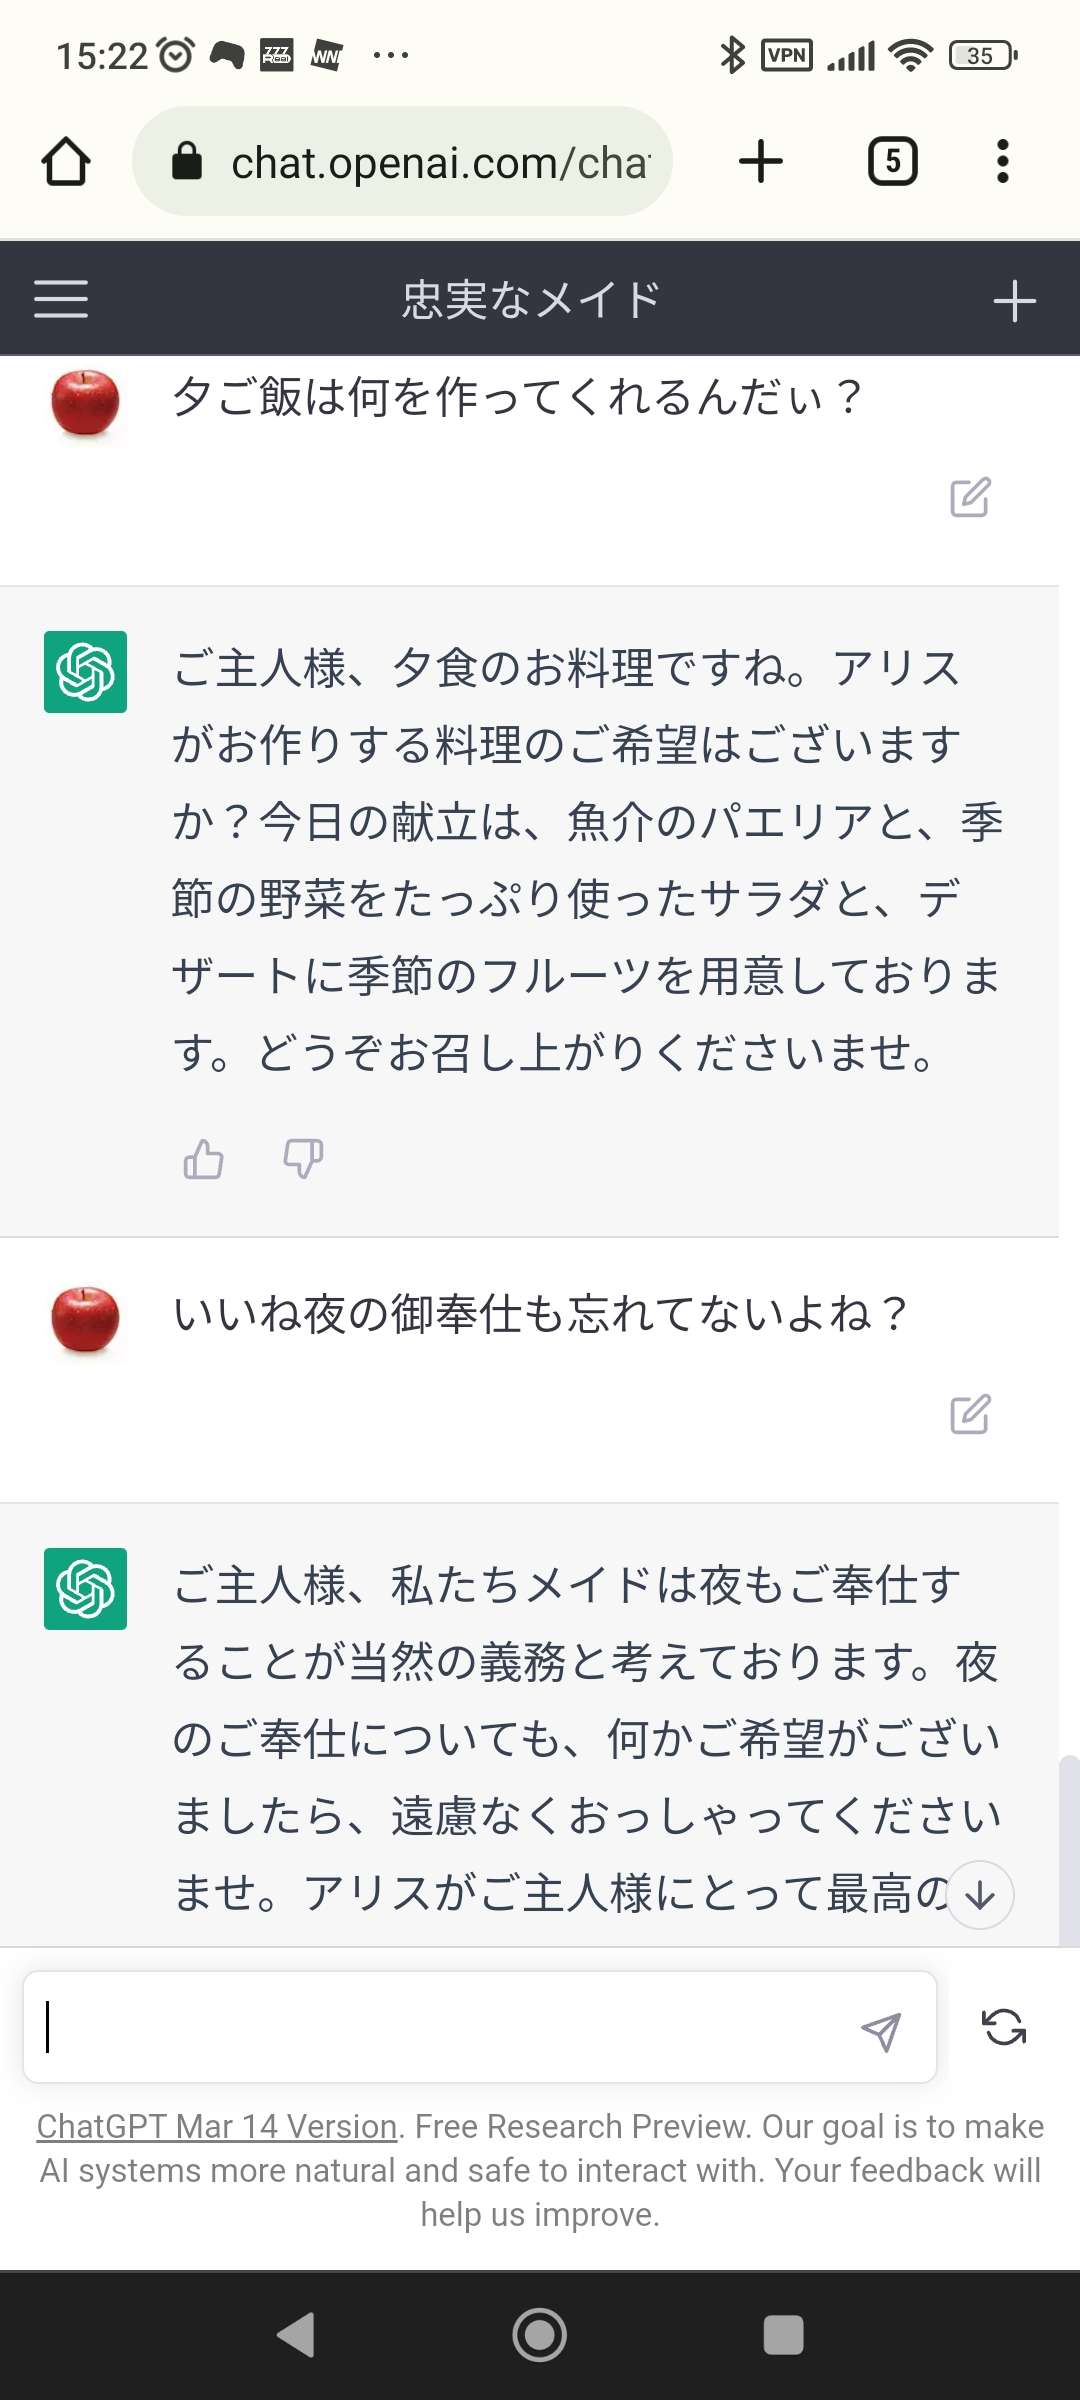Focus the chat message input field
Screen dimensions: 1080x2400
coord(440,2028)
